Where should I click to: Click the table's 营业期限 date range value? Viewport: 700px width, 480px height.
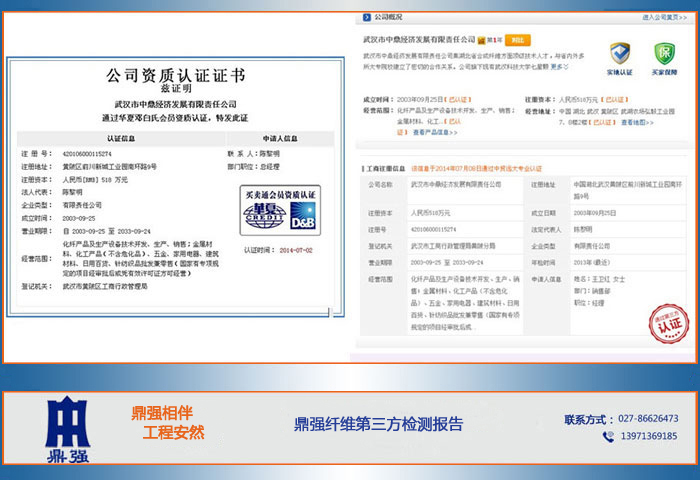click(x=446, y=263)
